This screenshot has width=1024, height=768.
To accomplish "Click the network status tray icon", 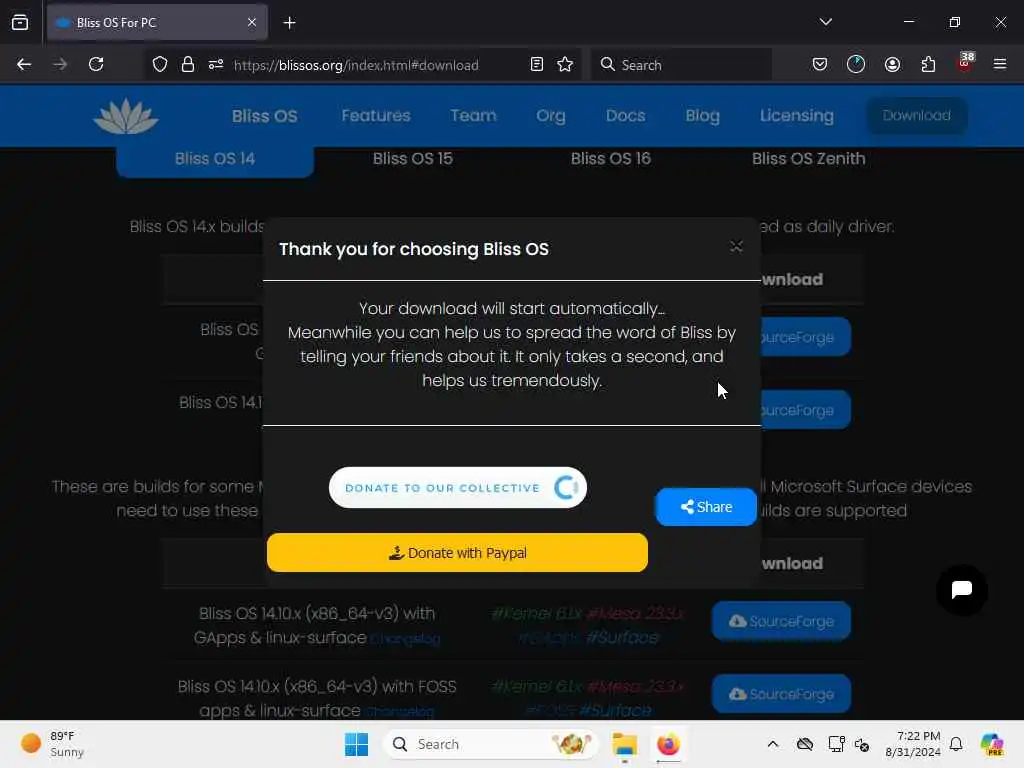I will tap(836, 744).
